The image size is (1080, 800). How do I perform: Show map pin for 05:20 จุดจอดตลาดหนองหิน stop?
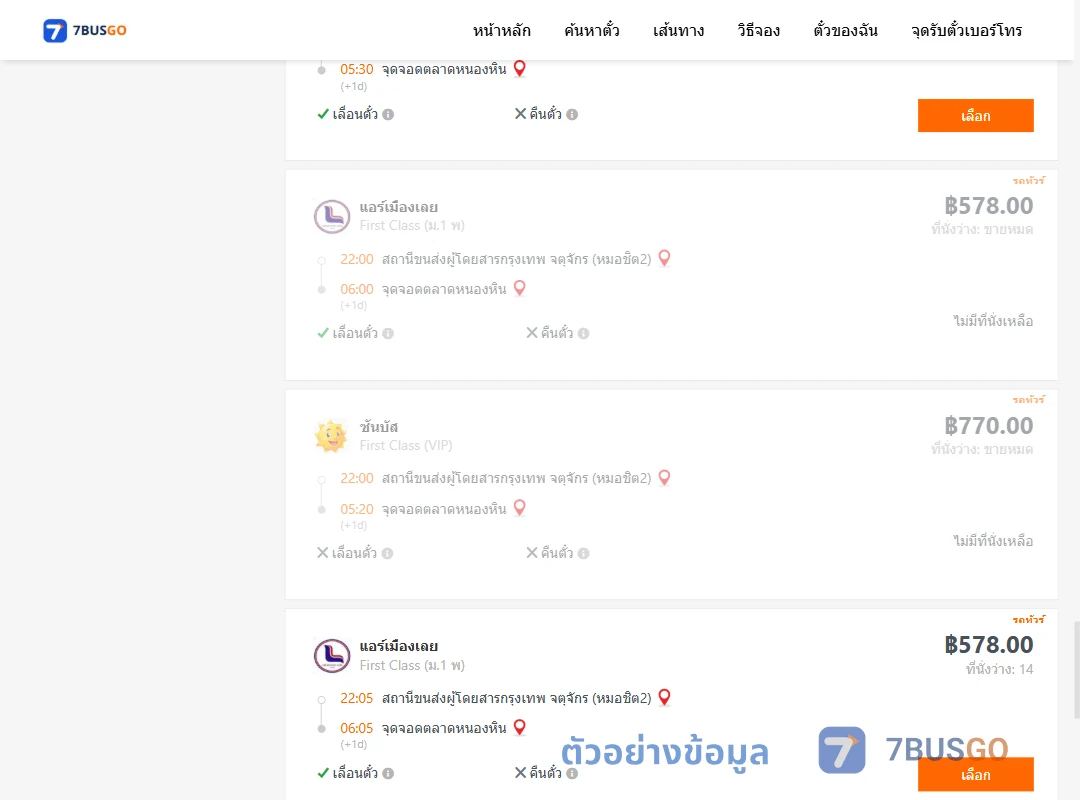[520, 508]
